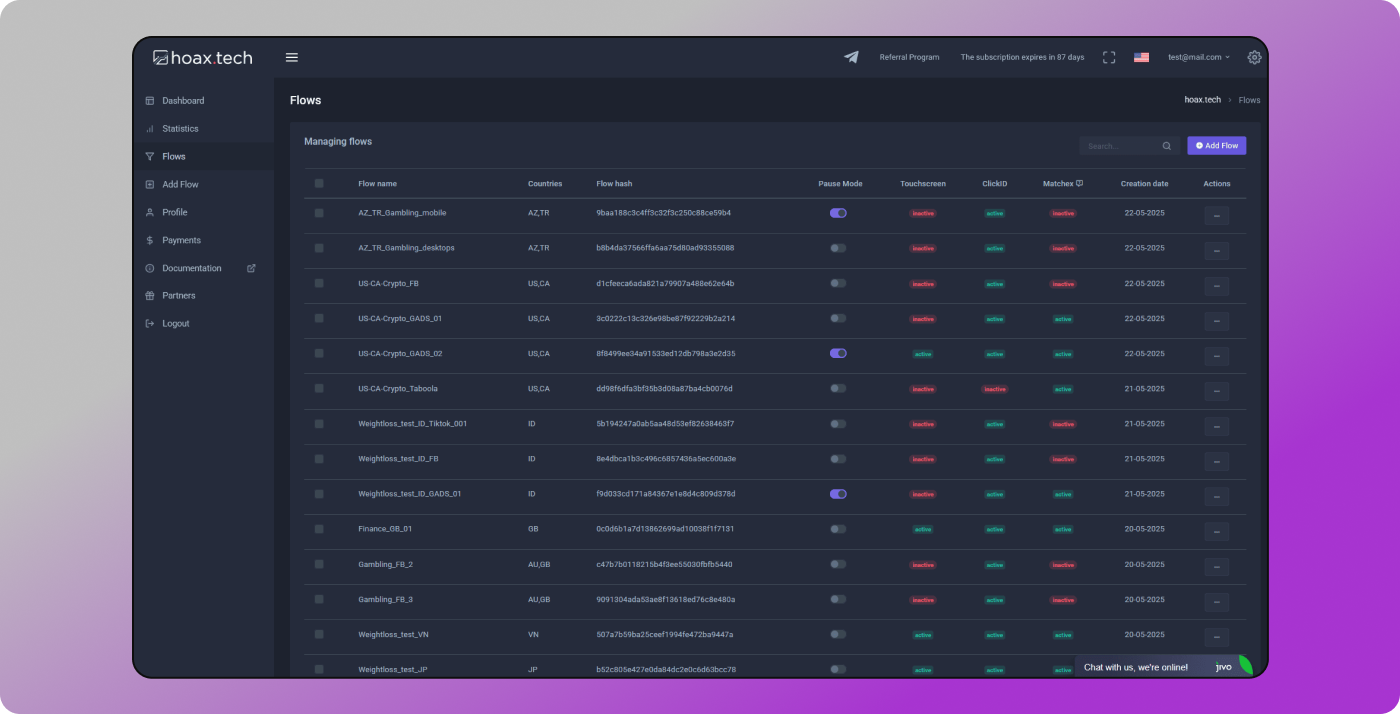
Task: Check the select-all checkbox in table header
Action: [319, 183]
